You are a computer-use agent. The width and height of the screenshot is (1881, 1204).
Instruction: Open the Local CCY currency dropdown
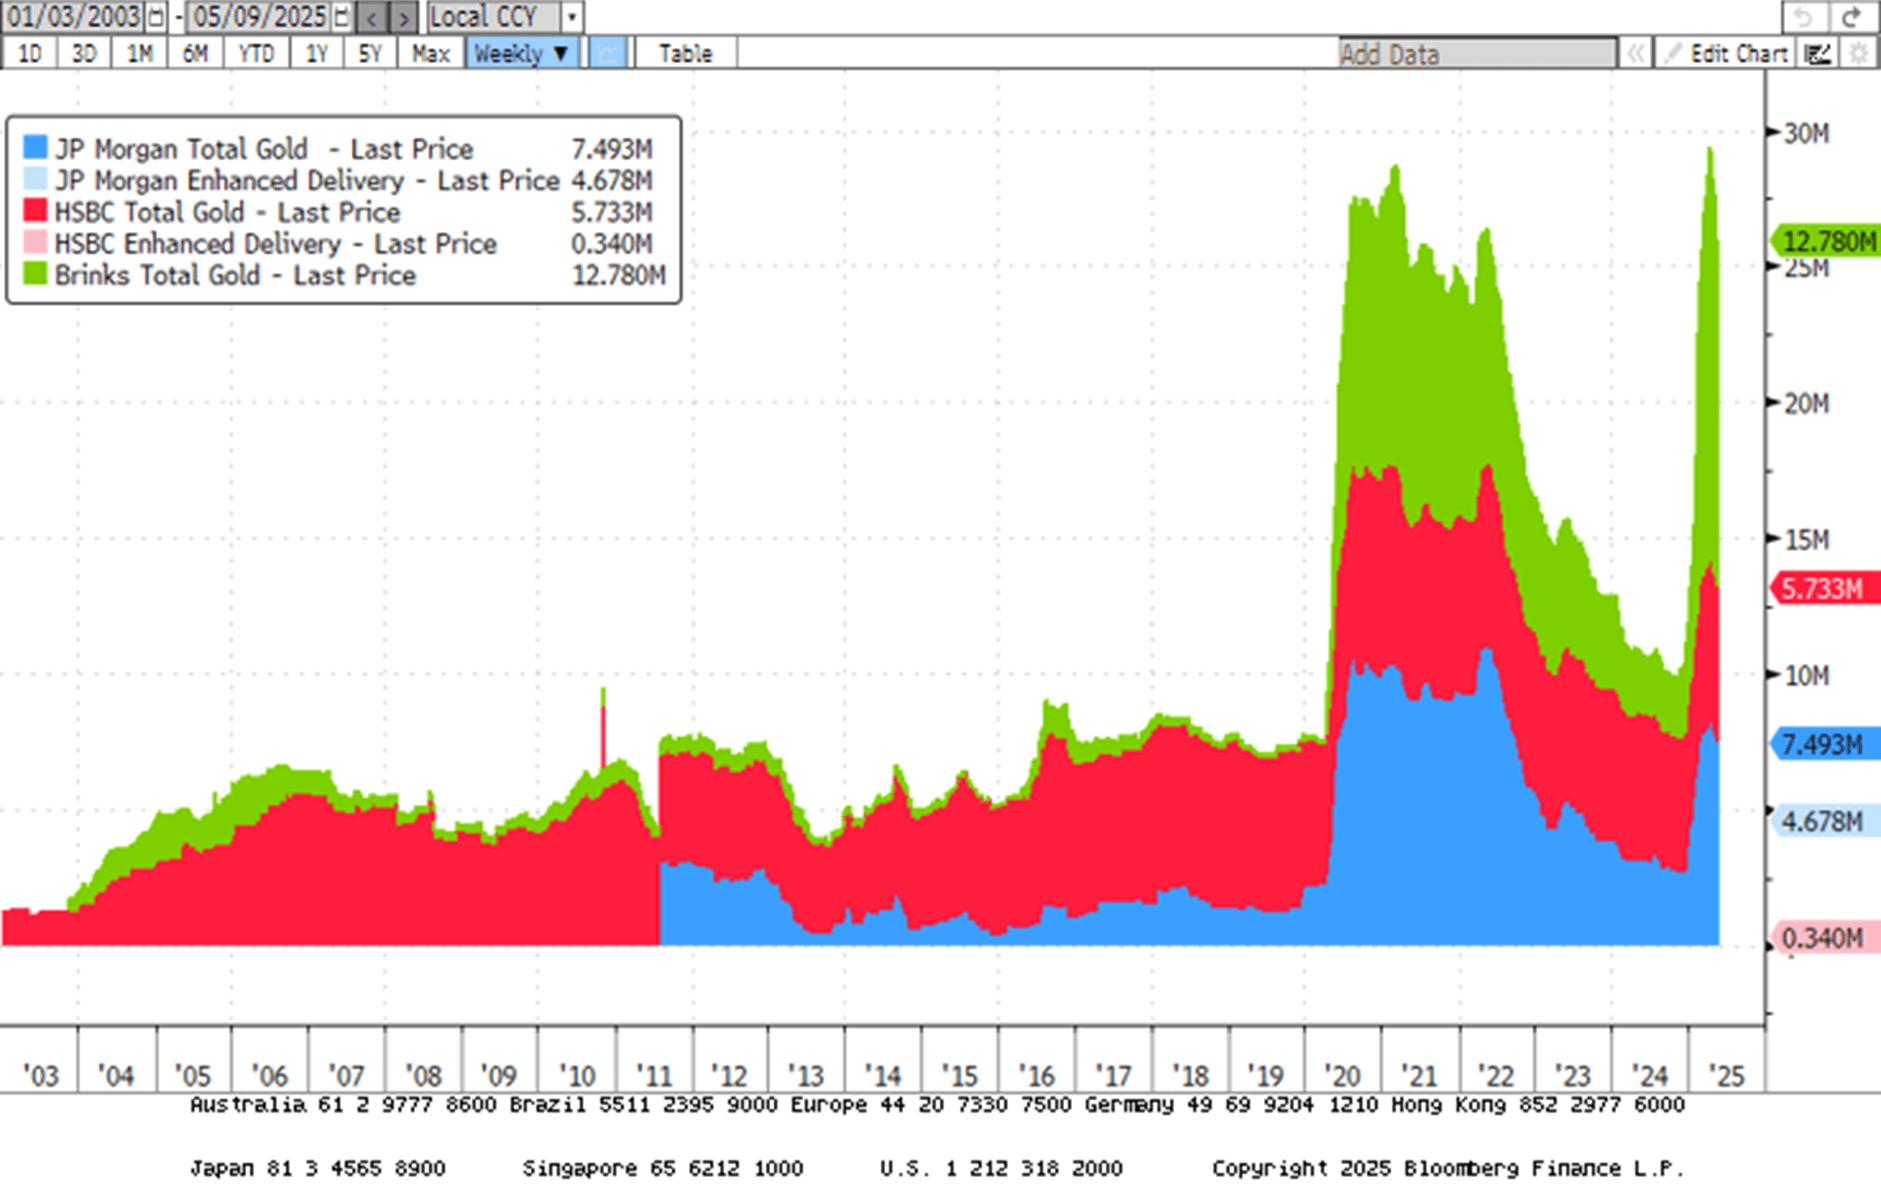coord(570,16)
